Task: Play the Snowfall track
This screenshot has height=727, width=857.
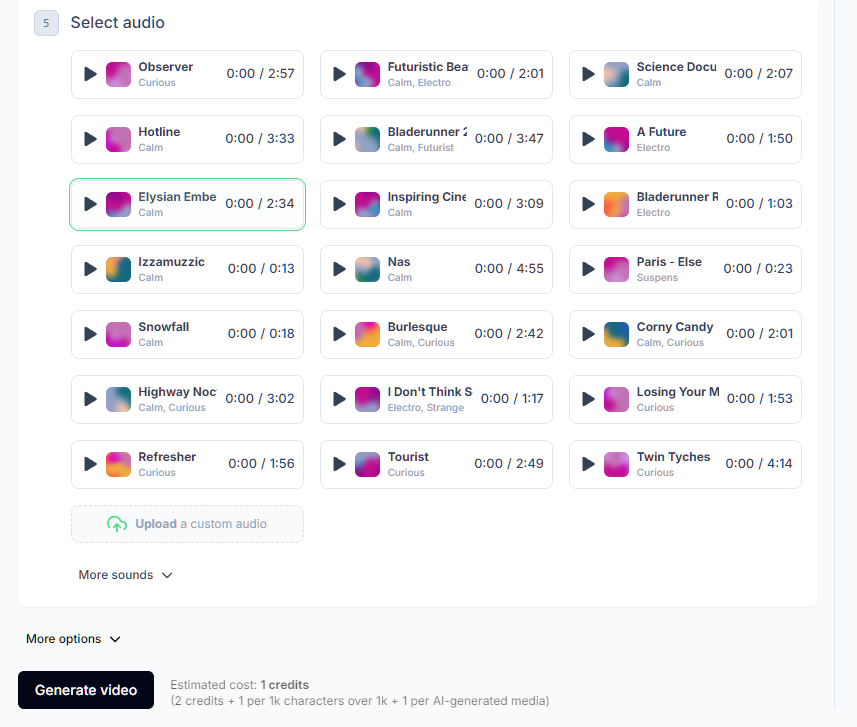Action: click(x=90, y=334)
